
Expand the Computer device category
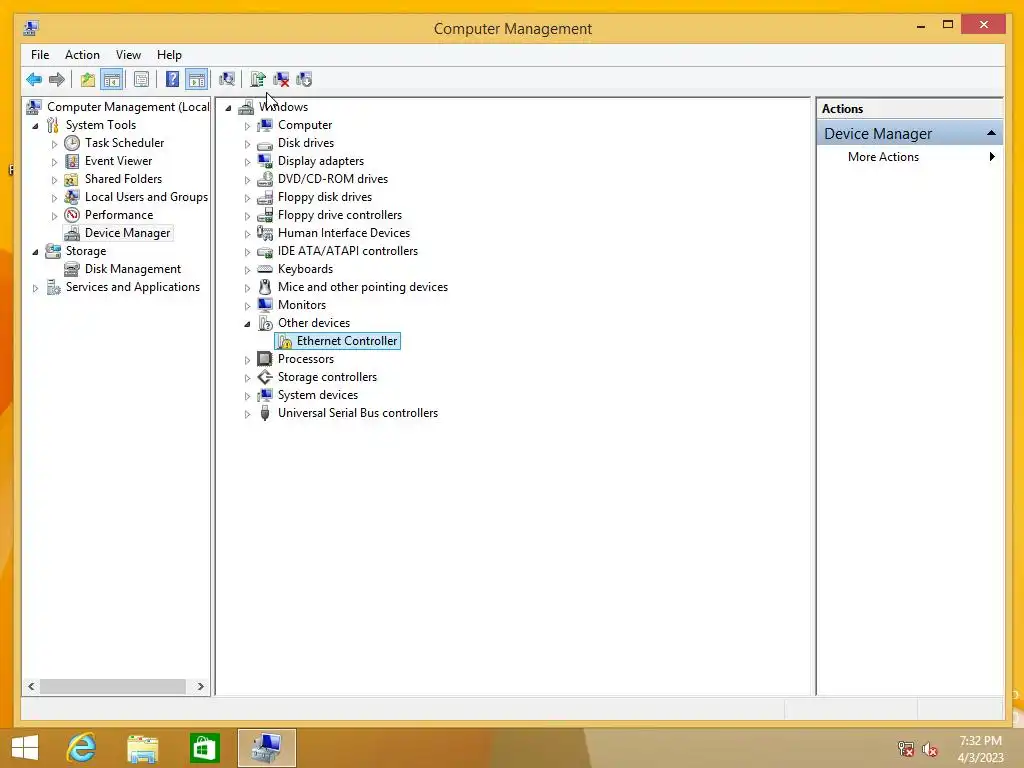point(247,125)
